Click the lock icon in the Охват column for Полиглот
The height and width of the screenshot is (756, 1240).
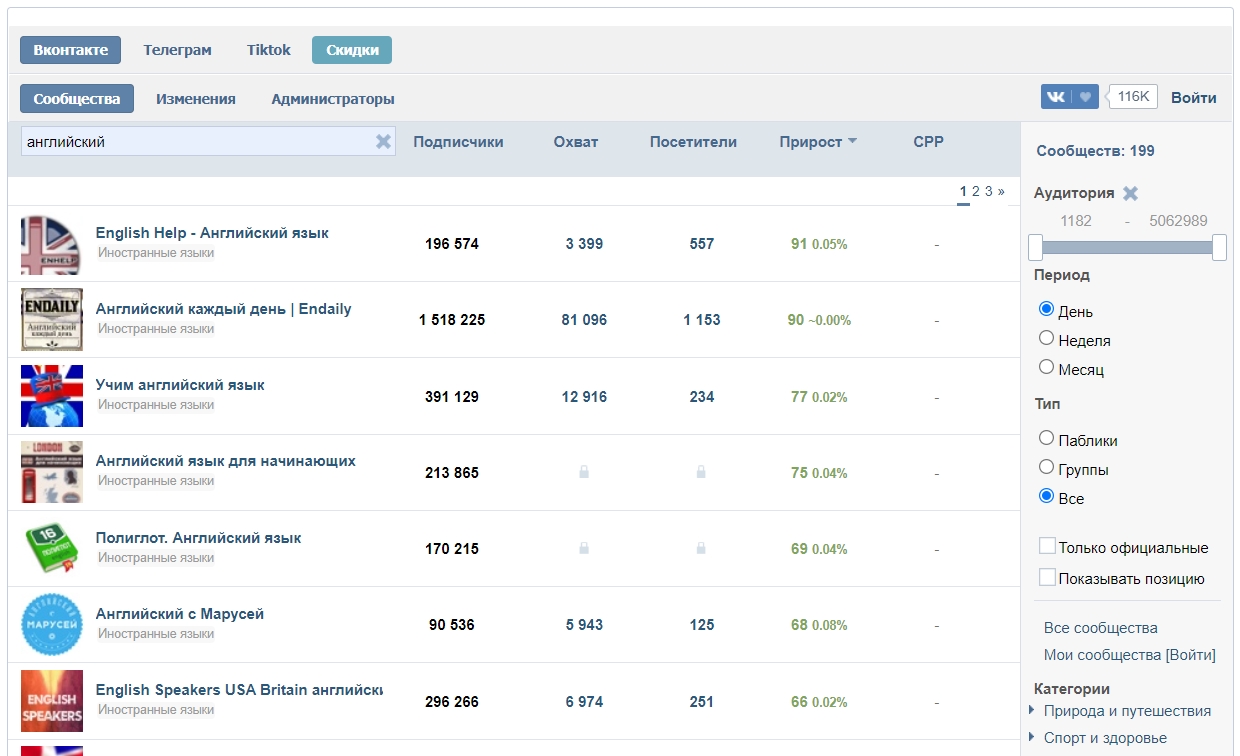point(584,549)
